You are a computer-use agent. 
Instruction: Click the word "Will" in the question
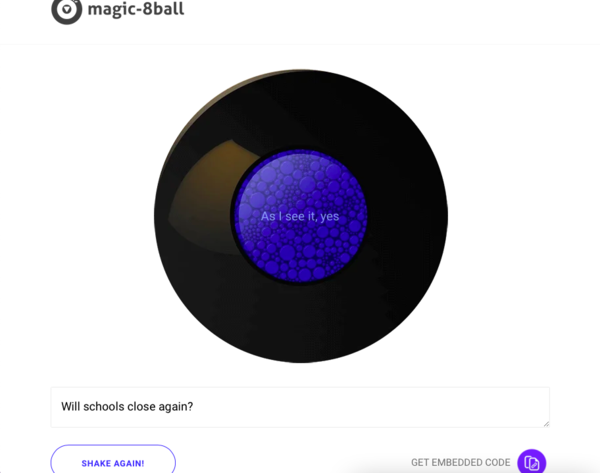(x=71, y=406)
